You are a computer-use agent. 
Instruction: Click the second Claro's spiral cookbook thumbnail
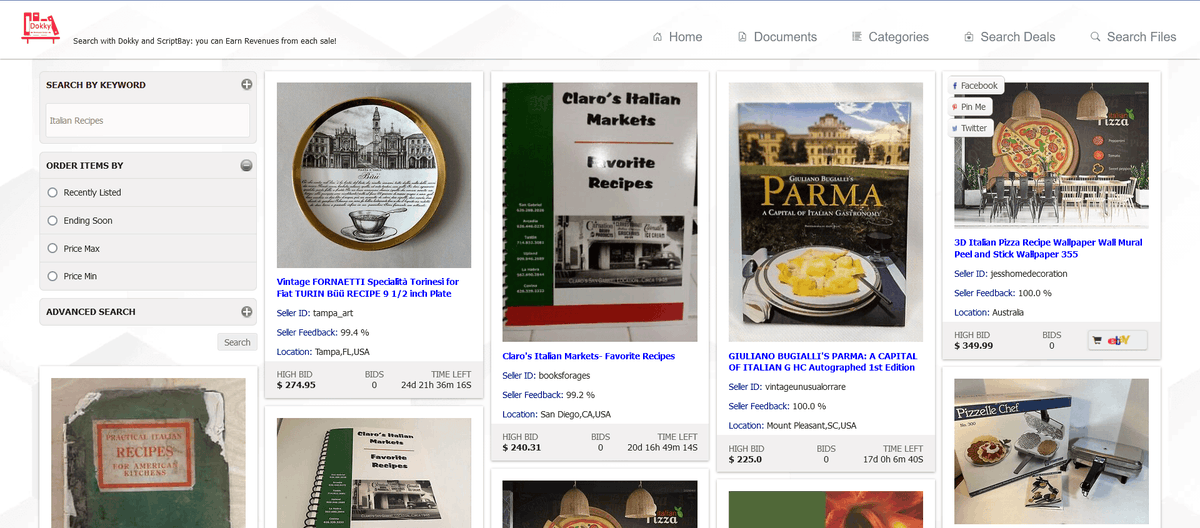[374, 473]
